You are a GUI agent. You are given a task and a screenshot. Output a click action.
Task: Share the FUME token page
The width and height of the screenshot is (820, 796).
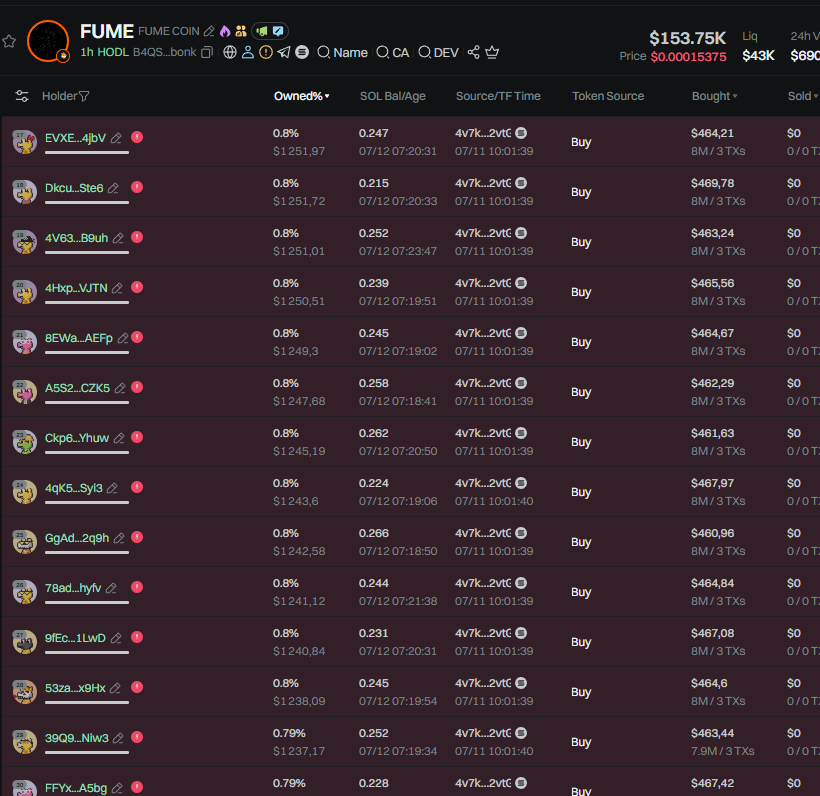[473, 52]
